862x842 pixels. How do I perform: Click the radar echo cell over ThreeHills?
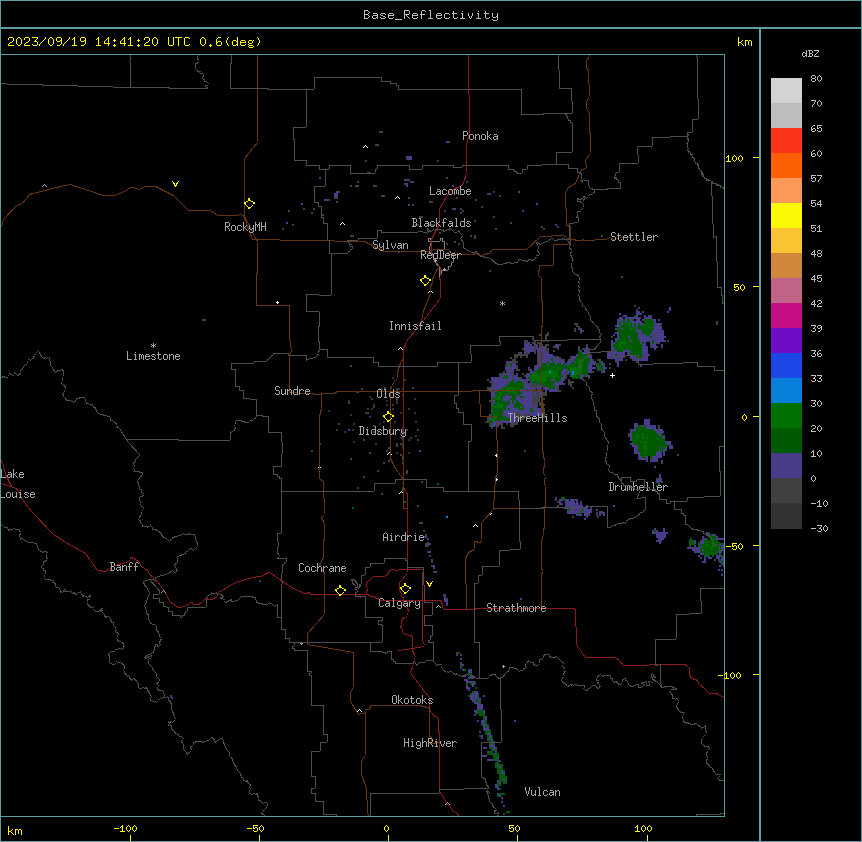click(x=517, y=393)
